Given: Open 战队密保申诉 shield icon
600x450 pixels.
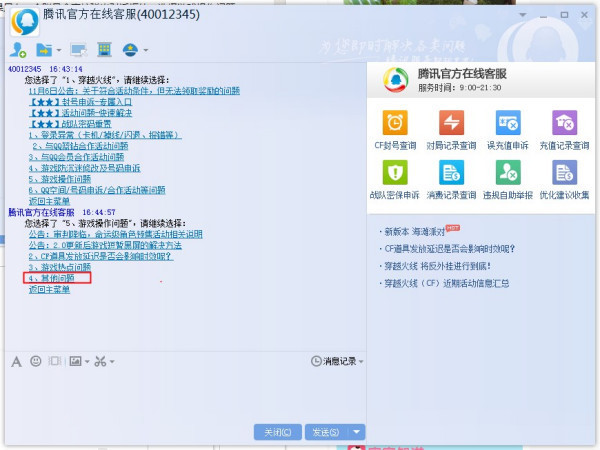Looking at the screenshot, I should click(x=395, y=173).
